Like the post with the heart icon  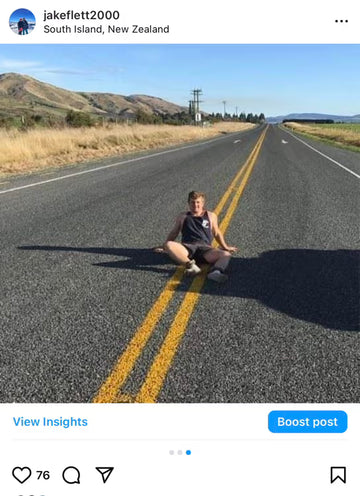22,475
